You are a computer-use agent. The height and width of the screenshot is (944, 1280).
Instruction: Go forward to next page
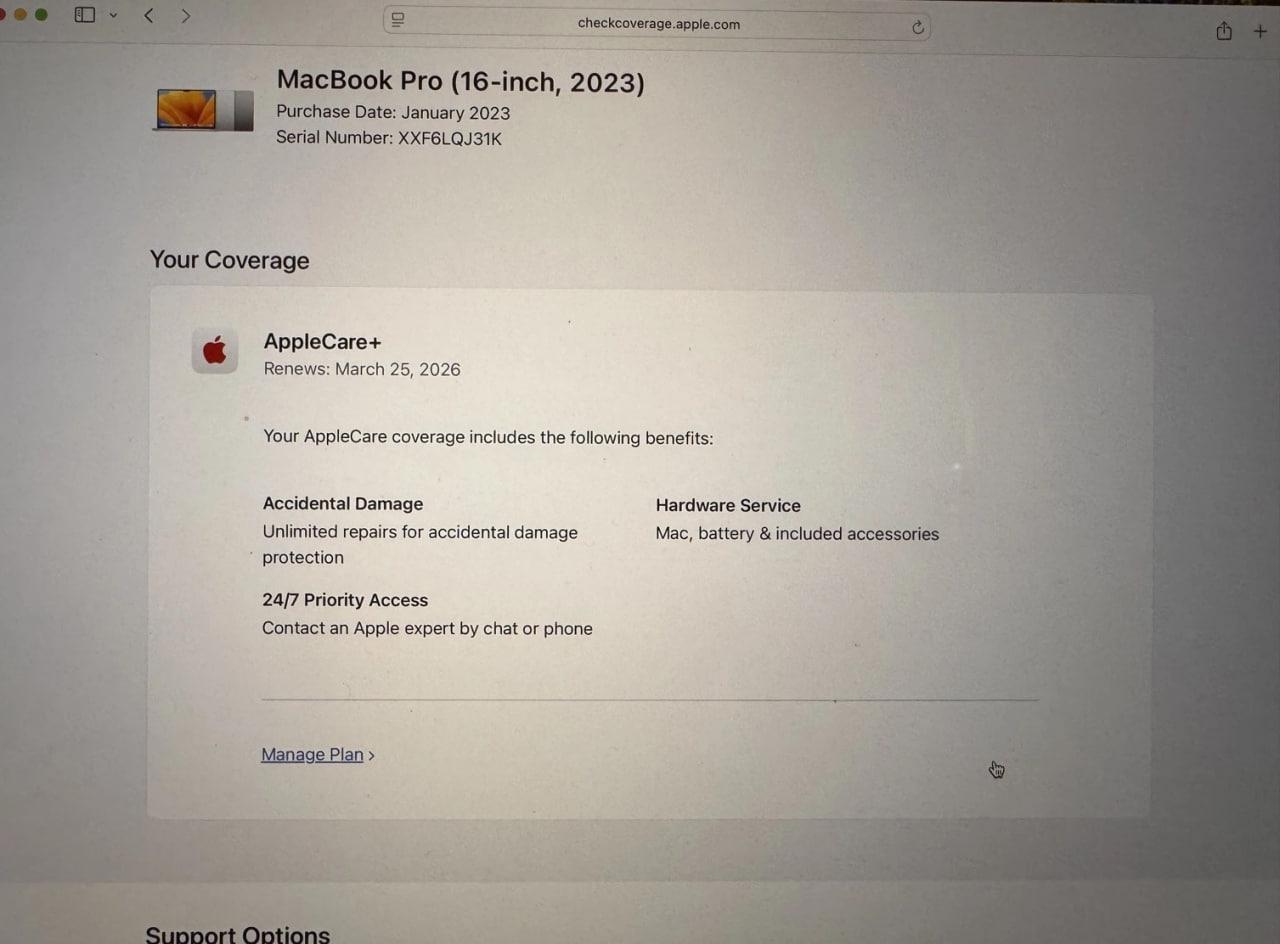tap(185, 15)
